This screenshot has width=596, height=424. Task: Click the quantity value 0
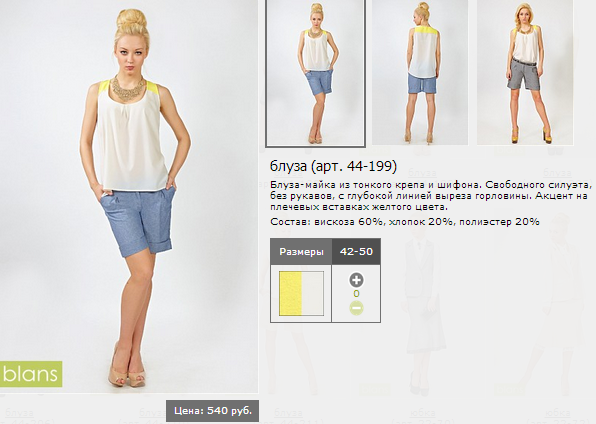point(356,294)
